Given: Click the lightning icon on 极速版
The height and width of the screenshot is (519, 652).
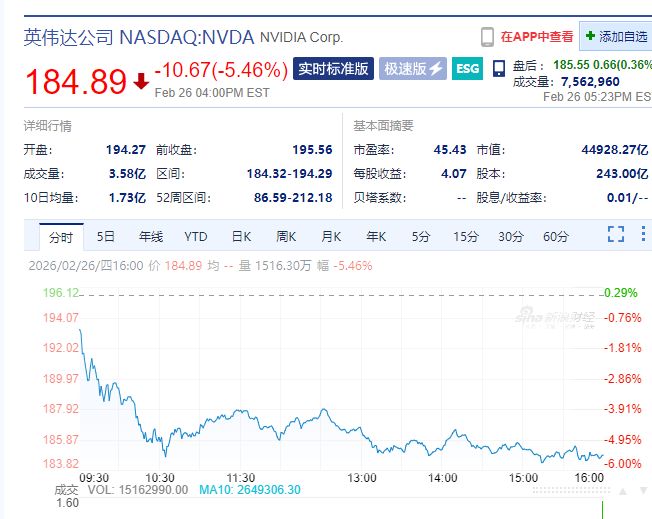Looking at the screenshot, I should coord(436,69).
